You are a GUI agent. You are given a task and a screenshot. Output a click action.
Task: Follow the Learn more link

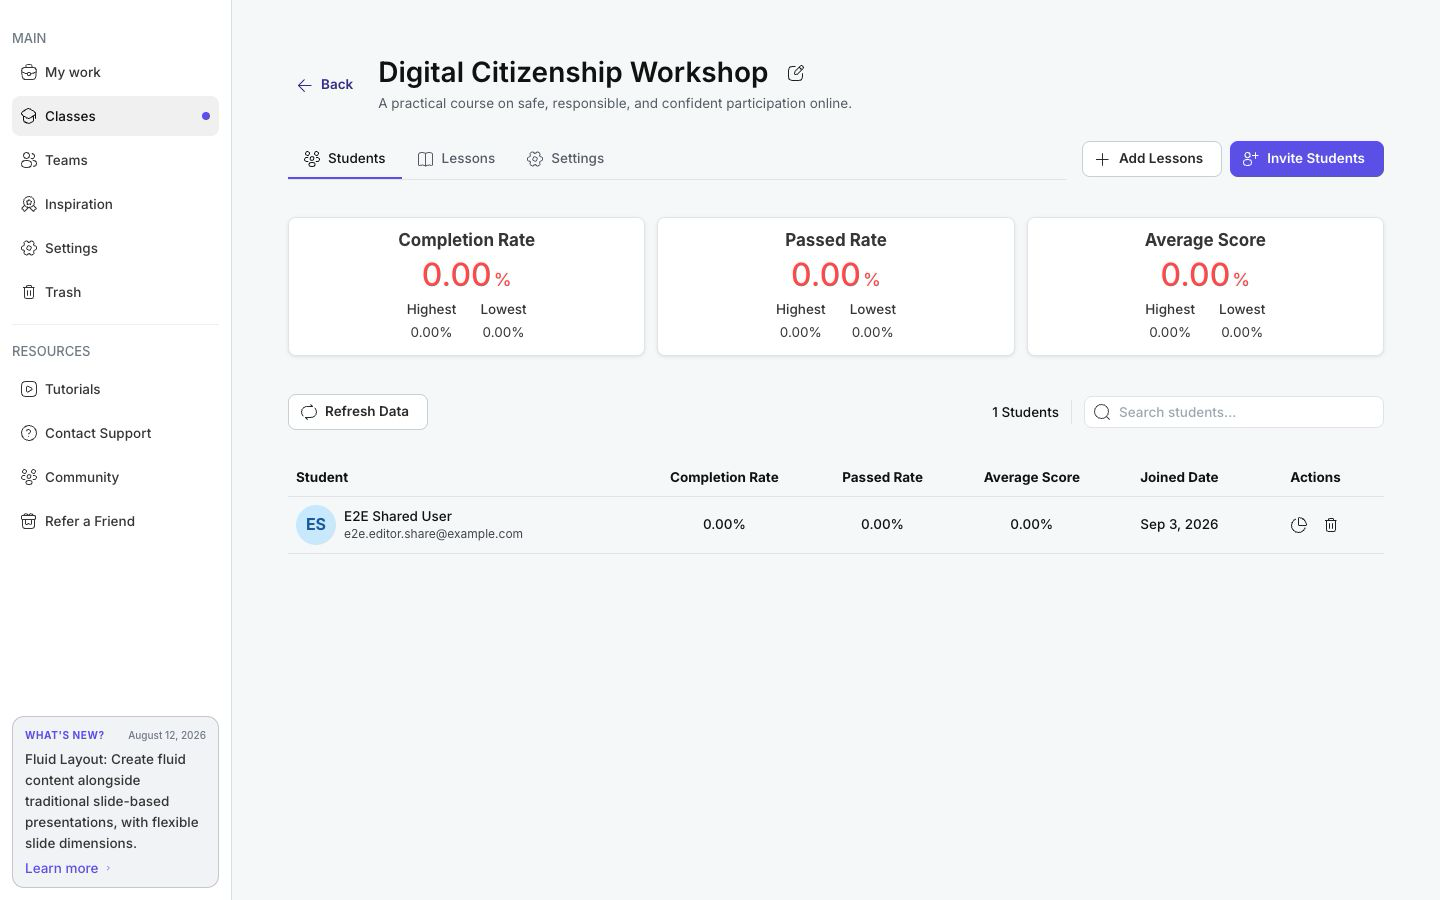pyautogui.click(x=68, y=868)
